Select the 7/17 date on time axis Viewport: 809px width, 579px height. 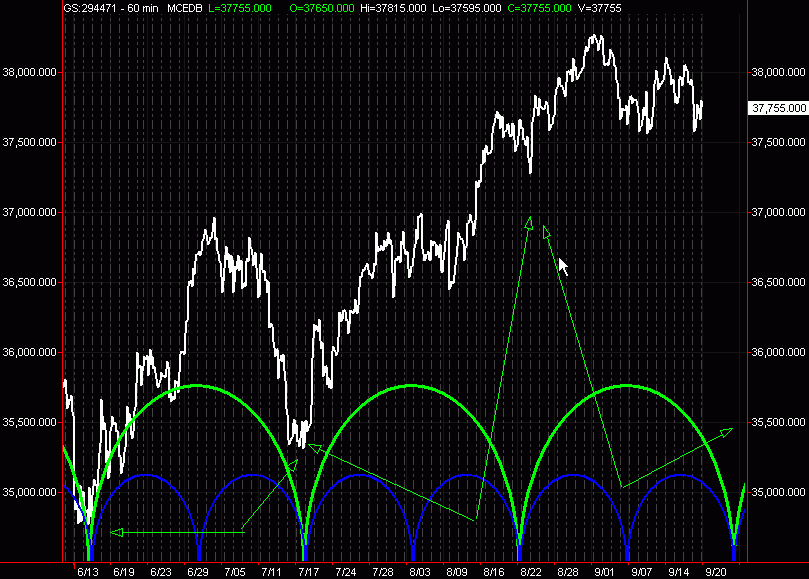coord(307,571)
